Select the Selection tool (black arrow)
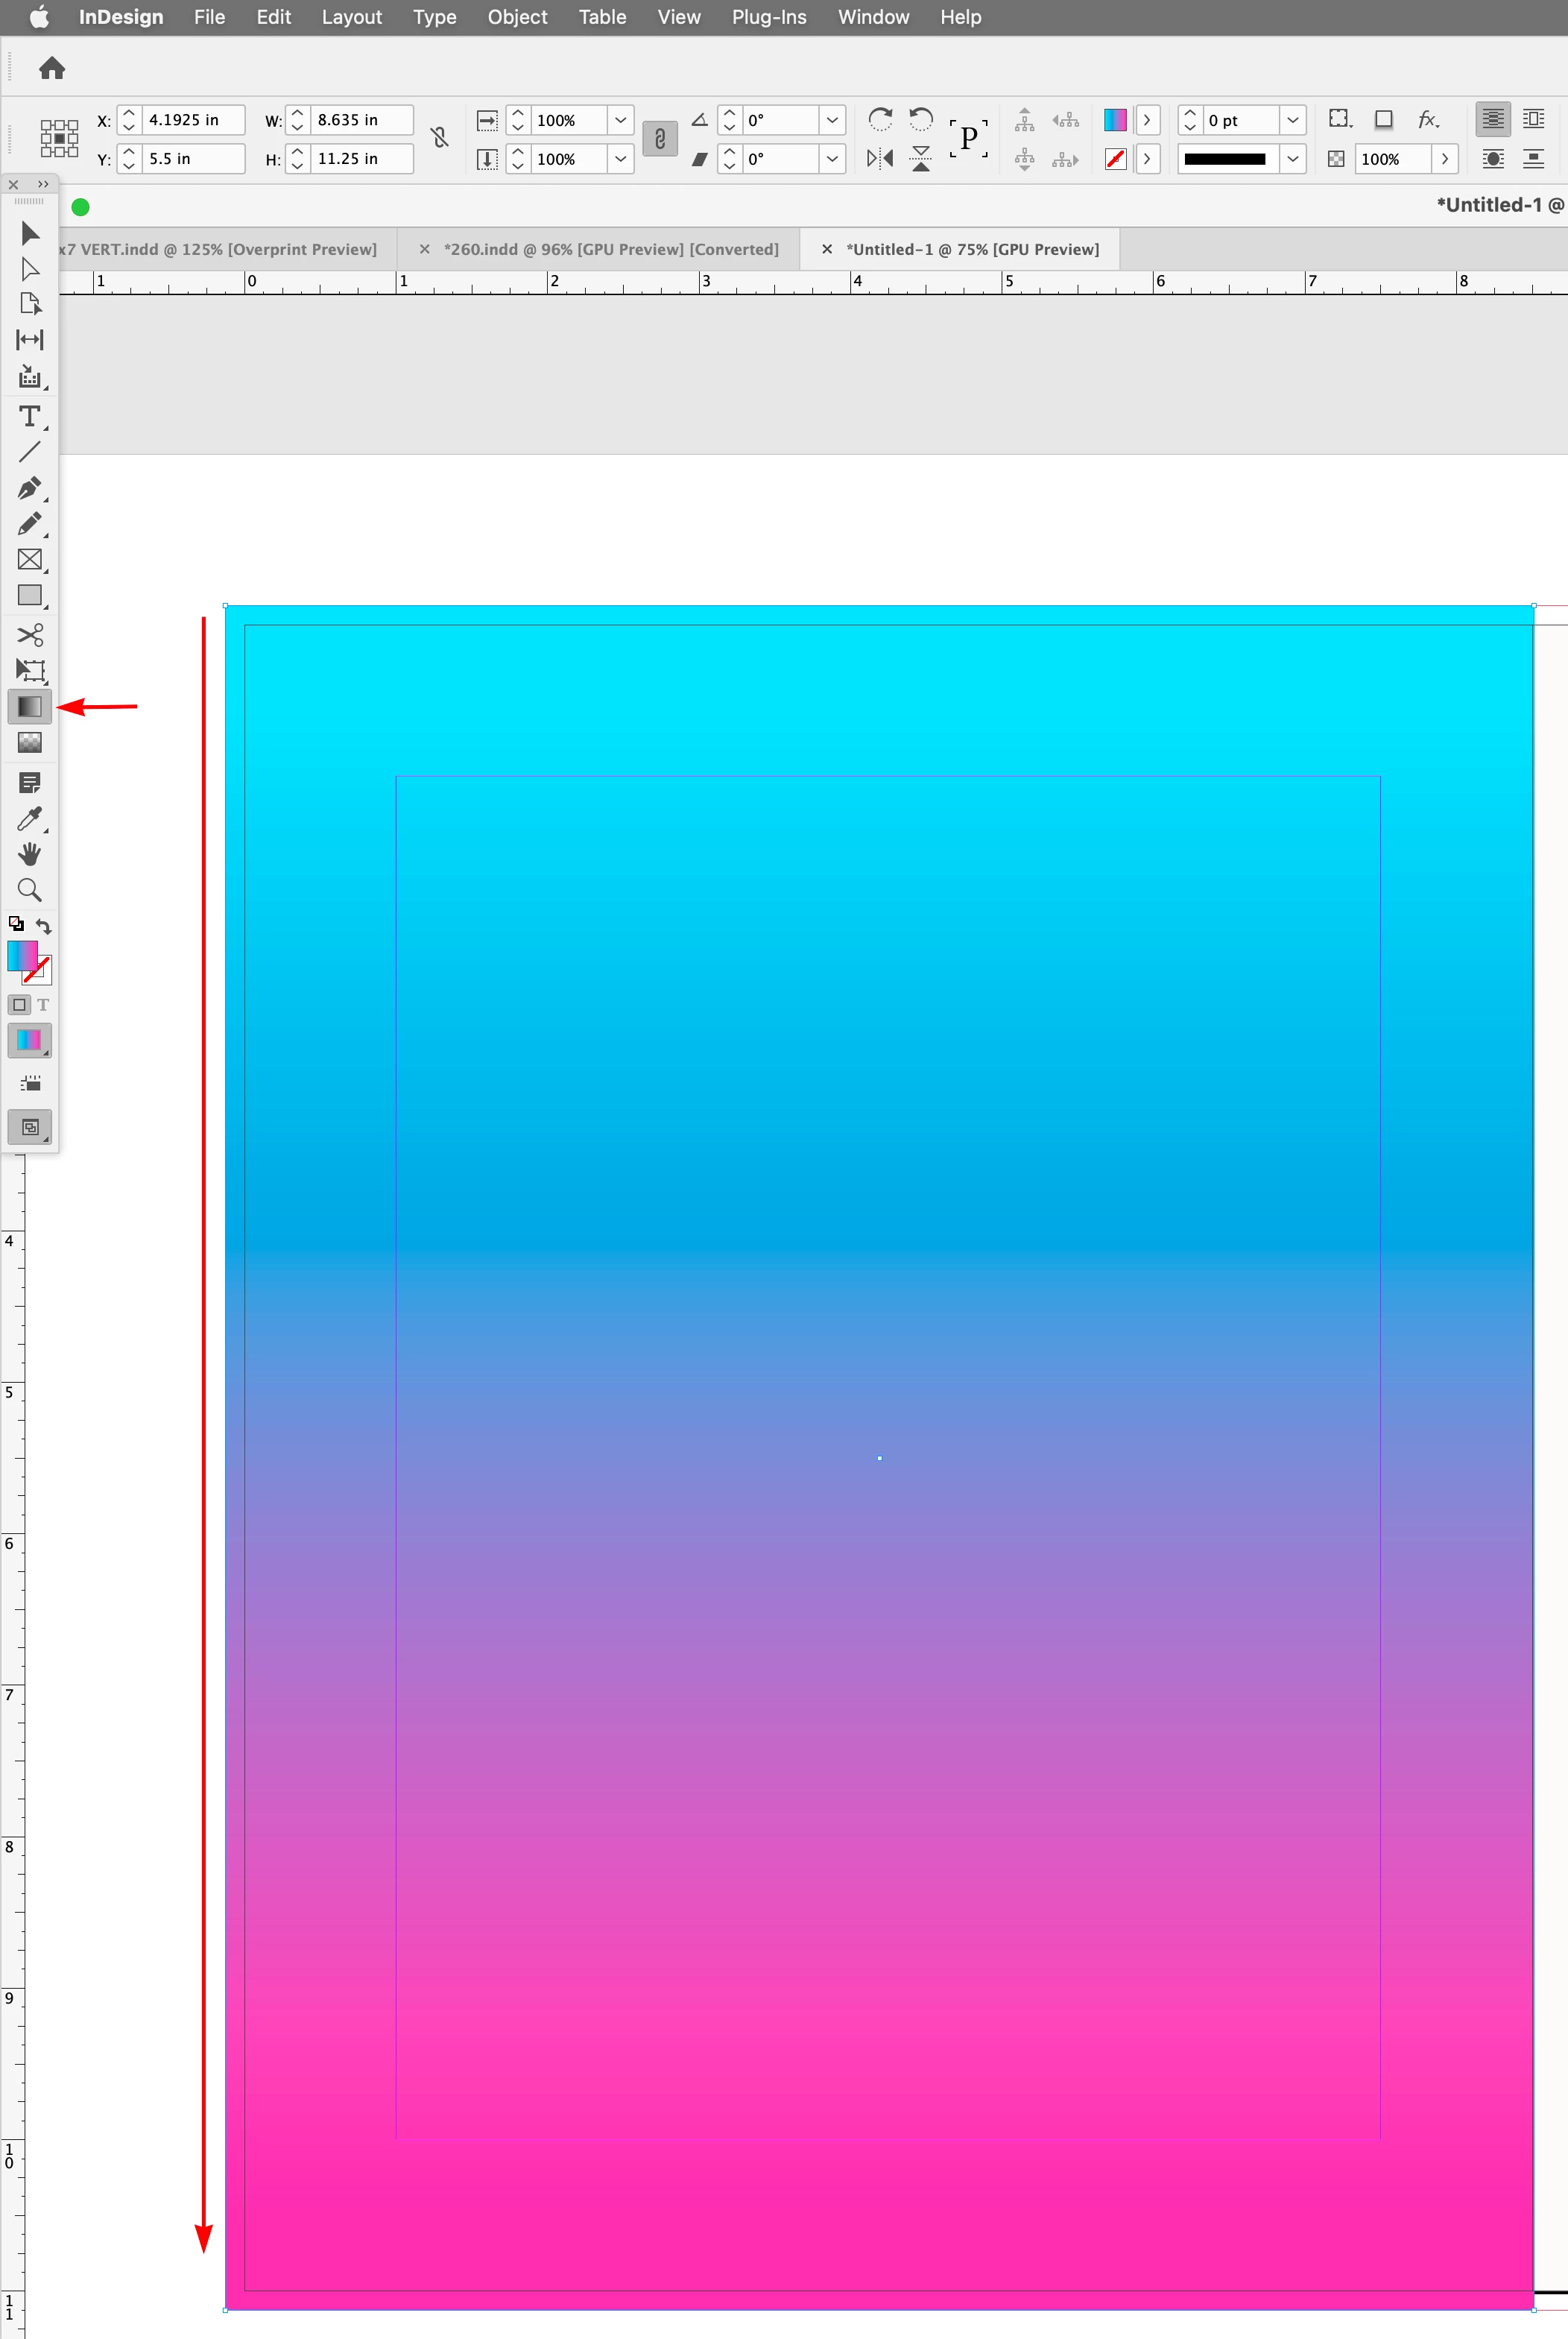 click(x=30, y=233)
